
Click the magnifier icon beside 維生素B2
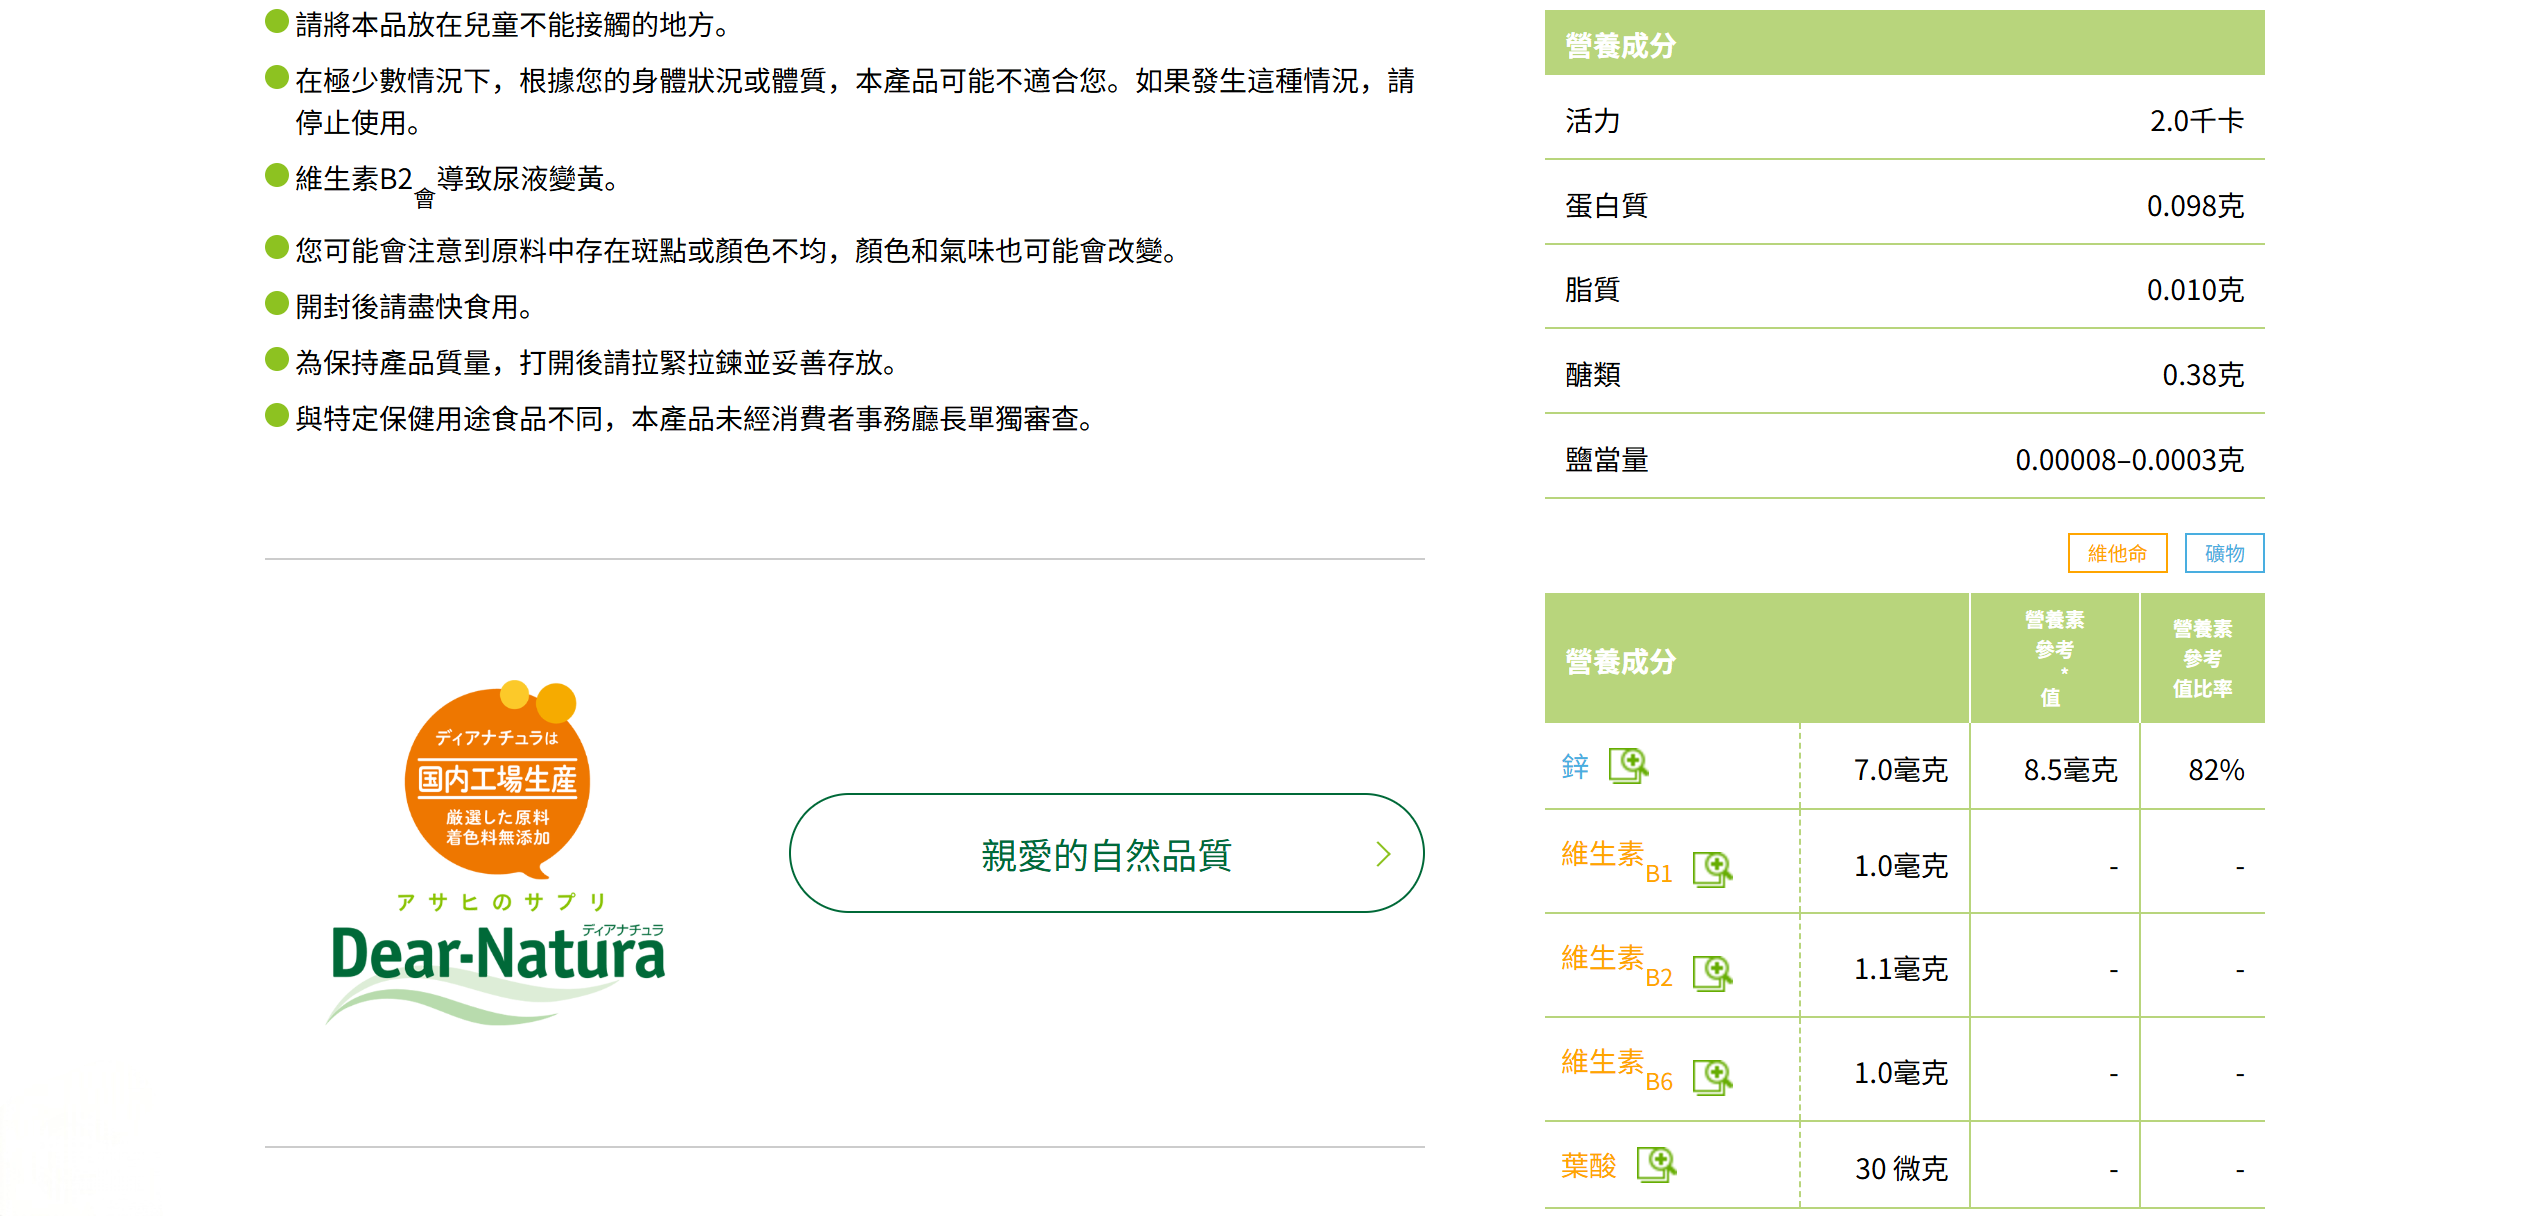tap(1712, 973)
